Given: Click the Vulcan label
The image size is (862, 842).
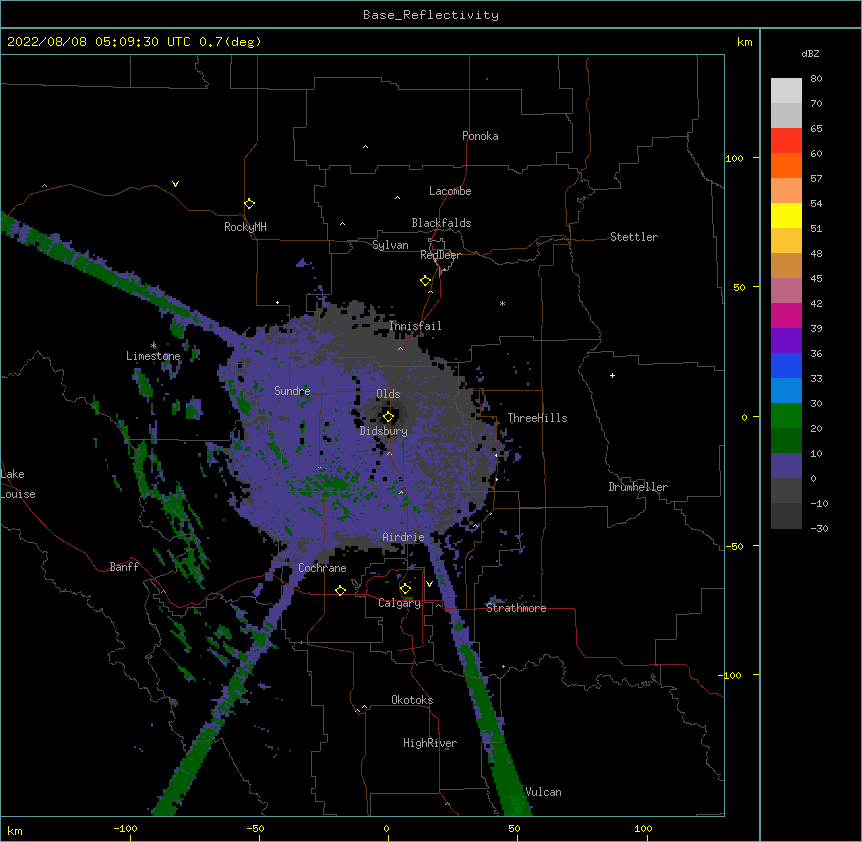Looking at the screenshot, I should click(543, 792).
